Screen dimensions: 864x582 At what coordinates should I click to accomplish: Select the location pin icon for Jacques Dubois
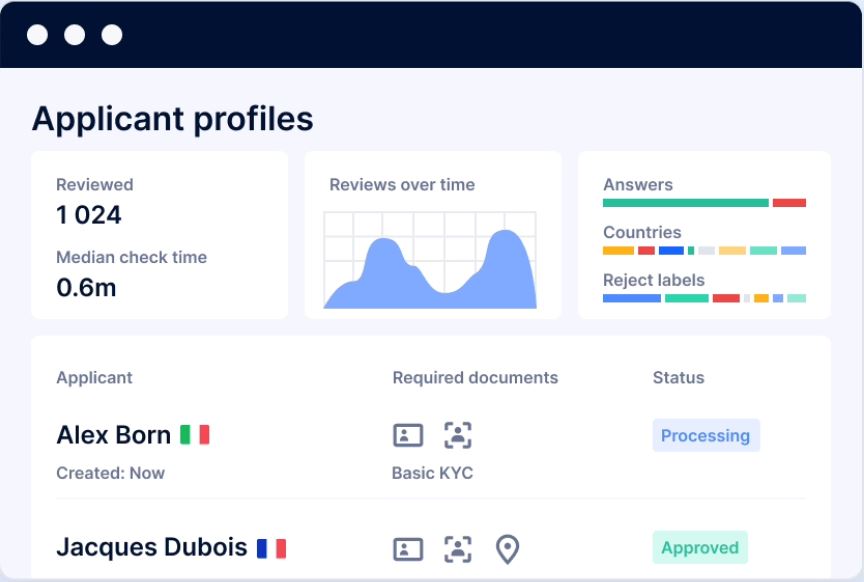coord(507,548)
